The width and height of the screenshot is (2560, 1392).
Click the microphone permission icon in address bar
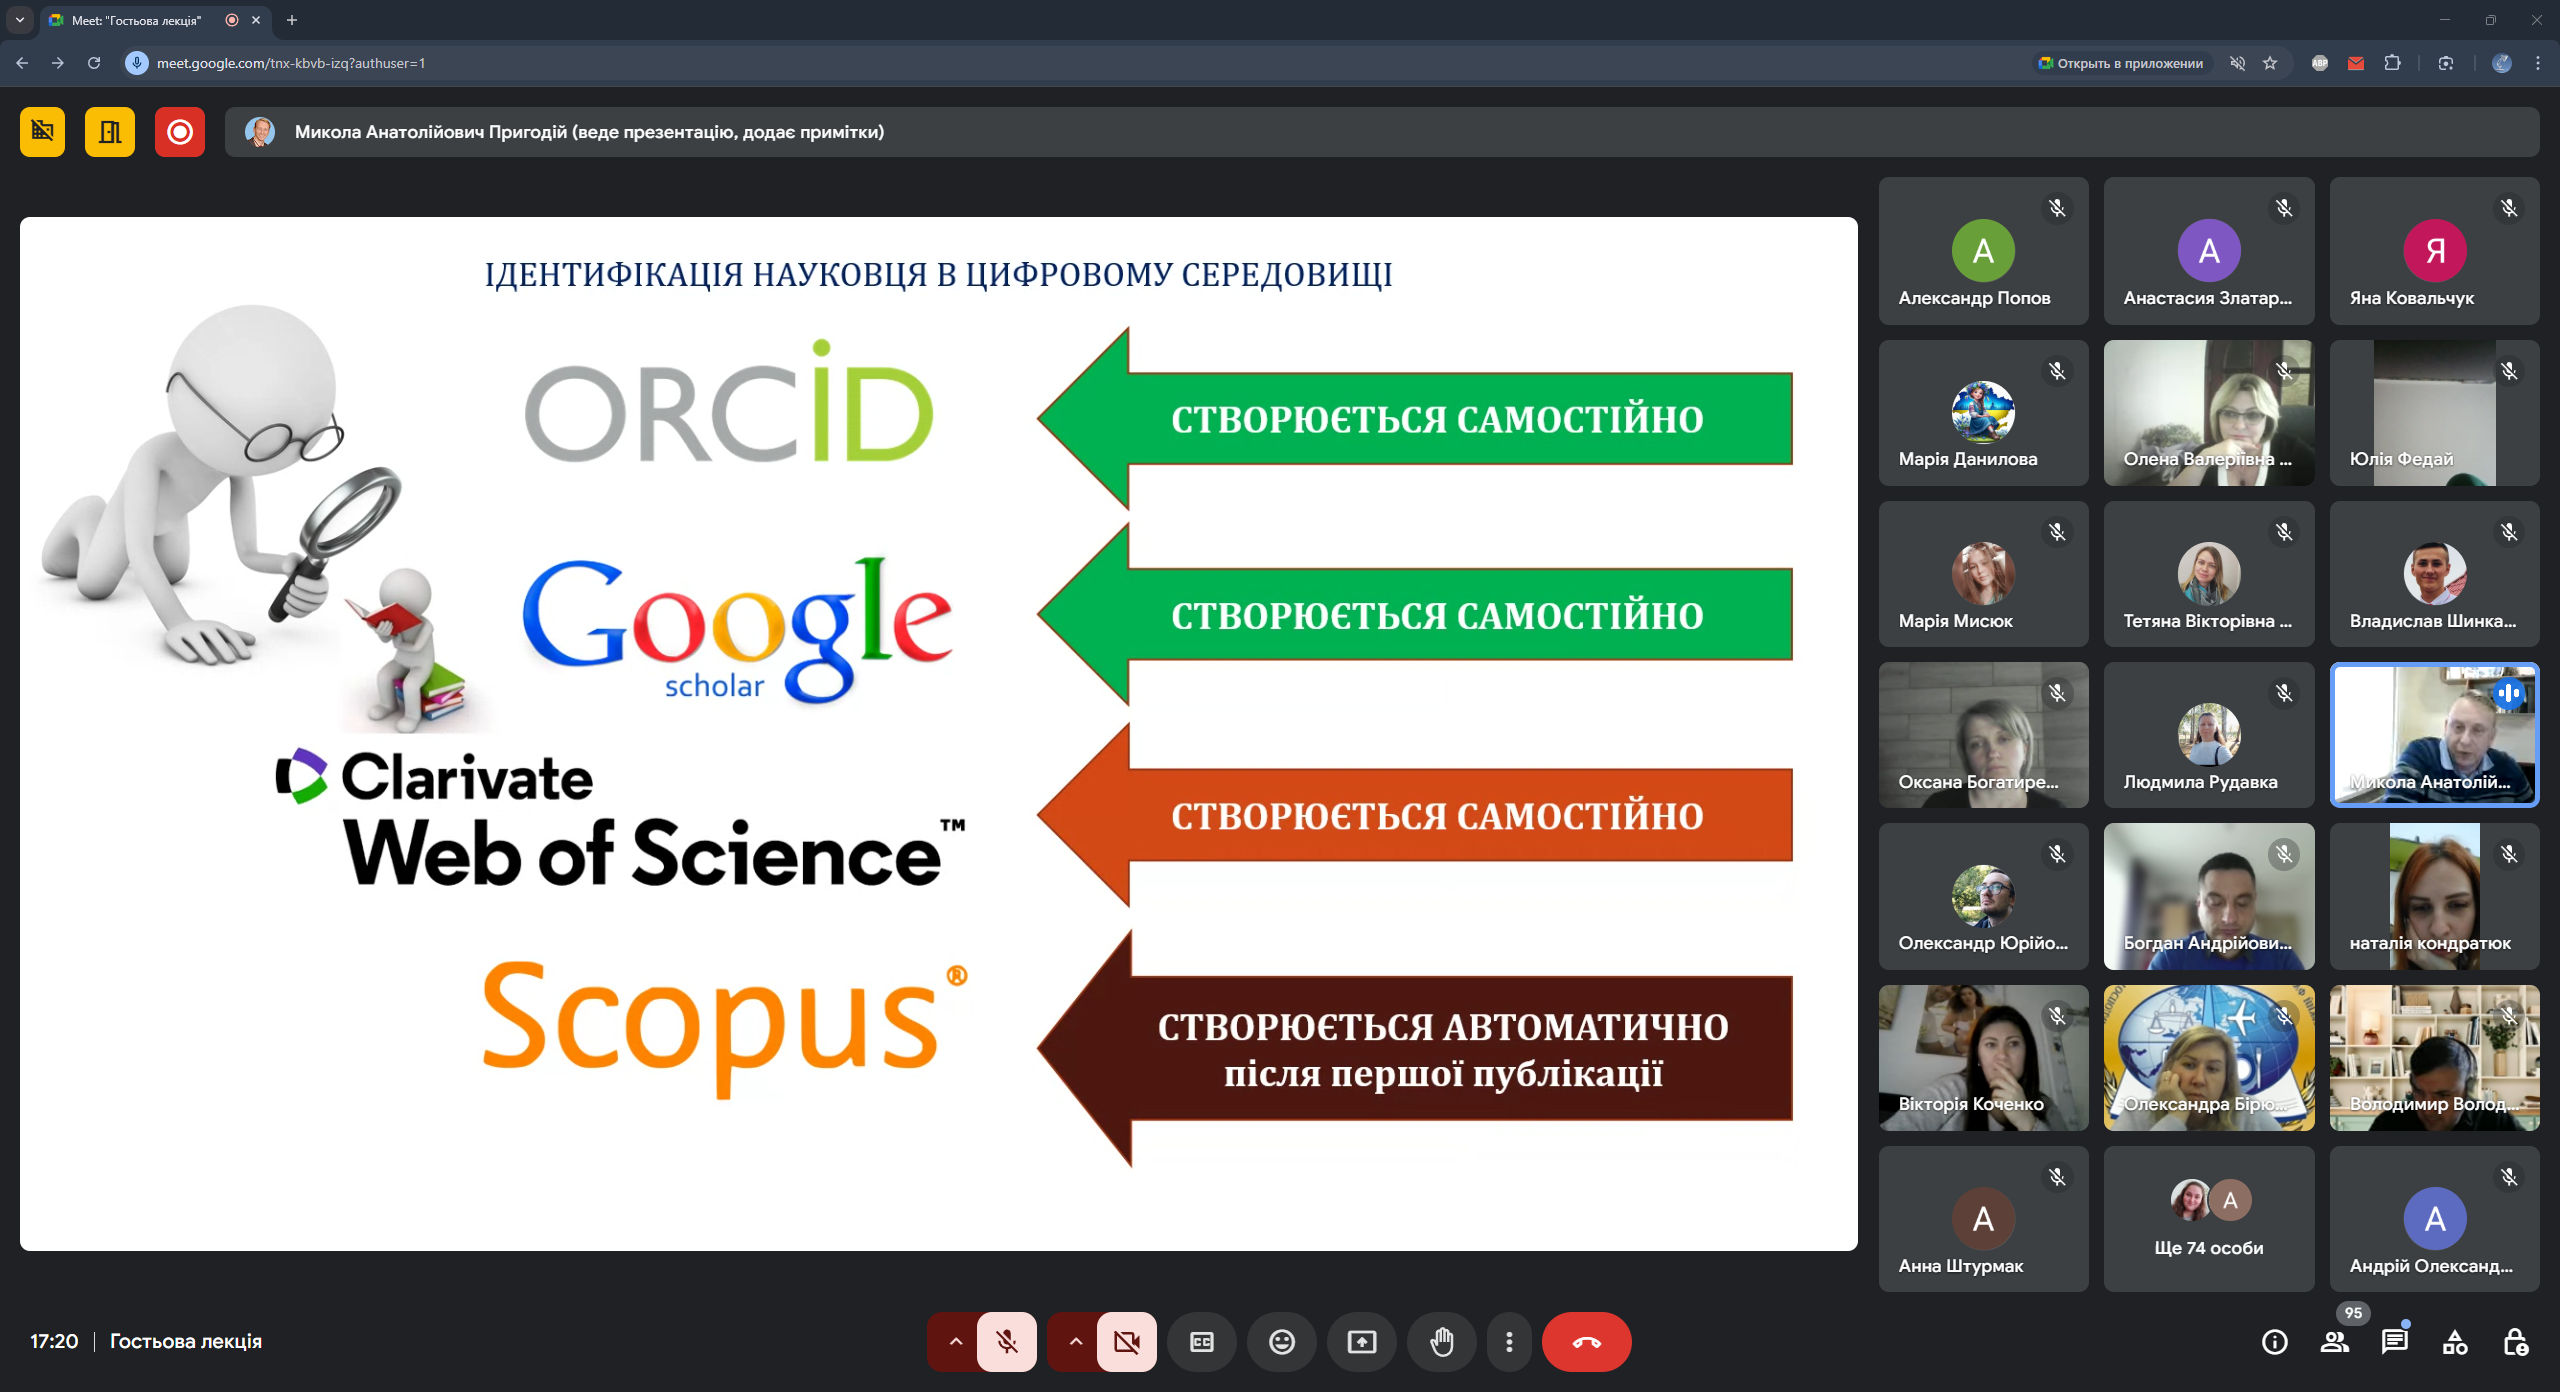(x=137, y=63)
